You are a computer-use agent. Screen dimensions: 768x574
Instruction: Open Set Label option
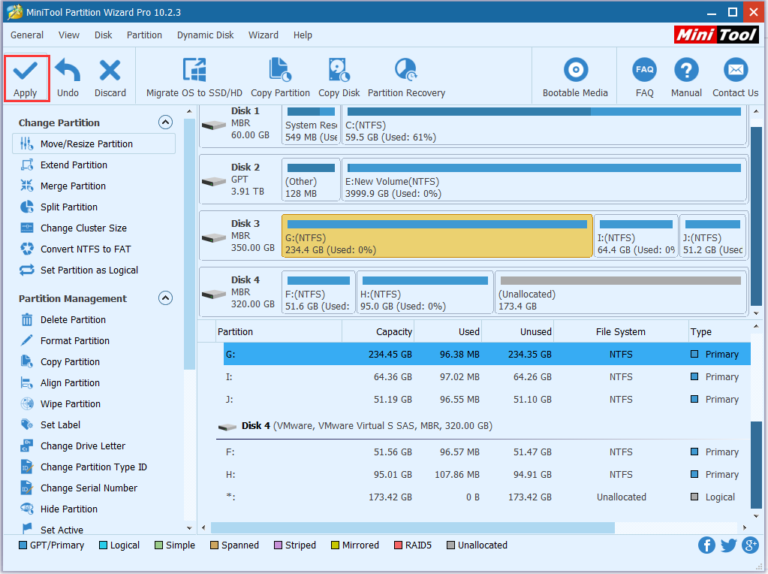(x=60, y=425)
